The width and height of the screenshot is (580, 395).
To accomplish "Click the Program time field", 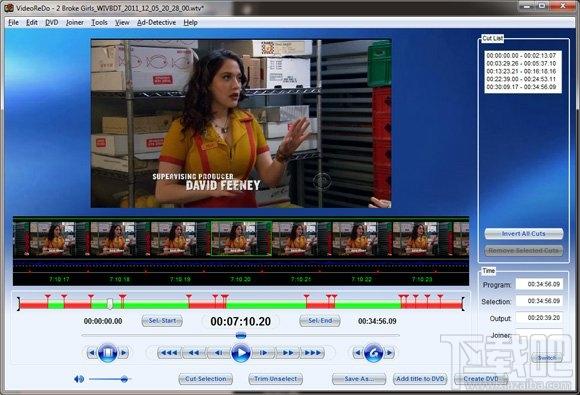I will (540, 284).
